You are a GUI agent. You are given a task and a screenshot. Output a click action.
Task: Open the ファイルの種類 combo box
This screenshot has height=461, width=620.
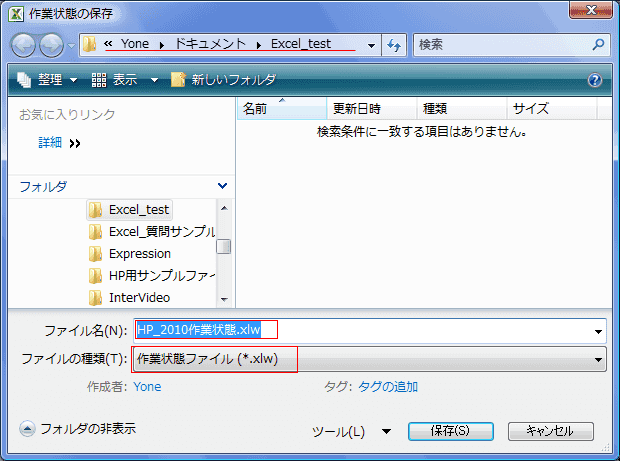coord(370,359)
